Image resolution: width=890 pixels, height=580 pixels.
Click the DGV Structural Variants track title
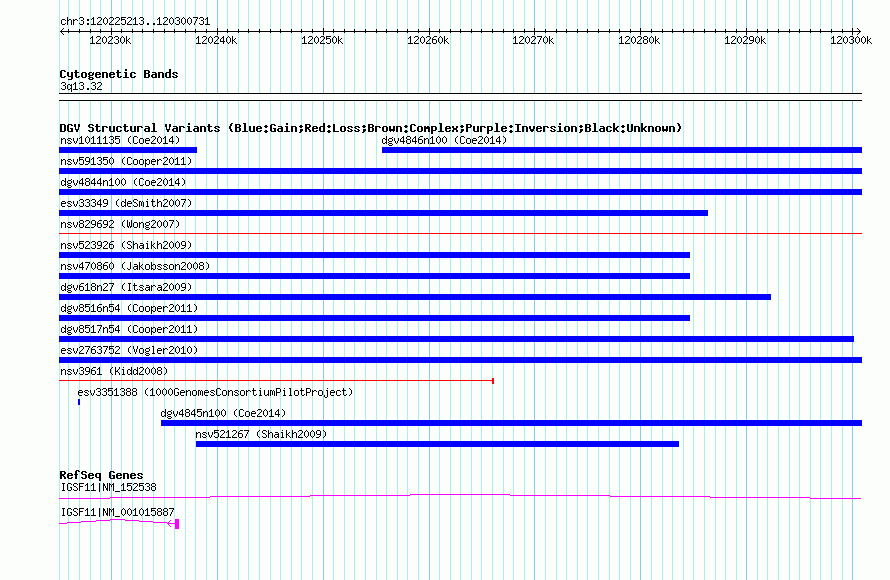point(371,128)
